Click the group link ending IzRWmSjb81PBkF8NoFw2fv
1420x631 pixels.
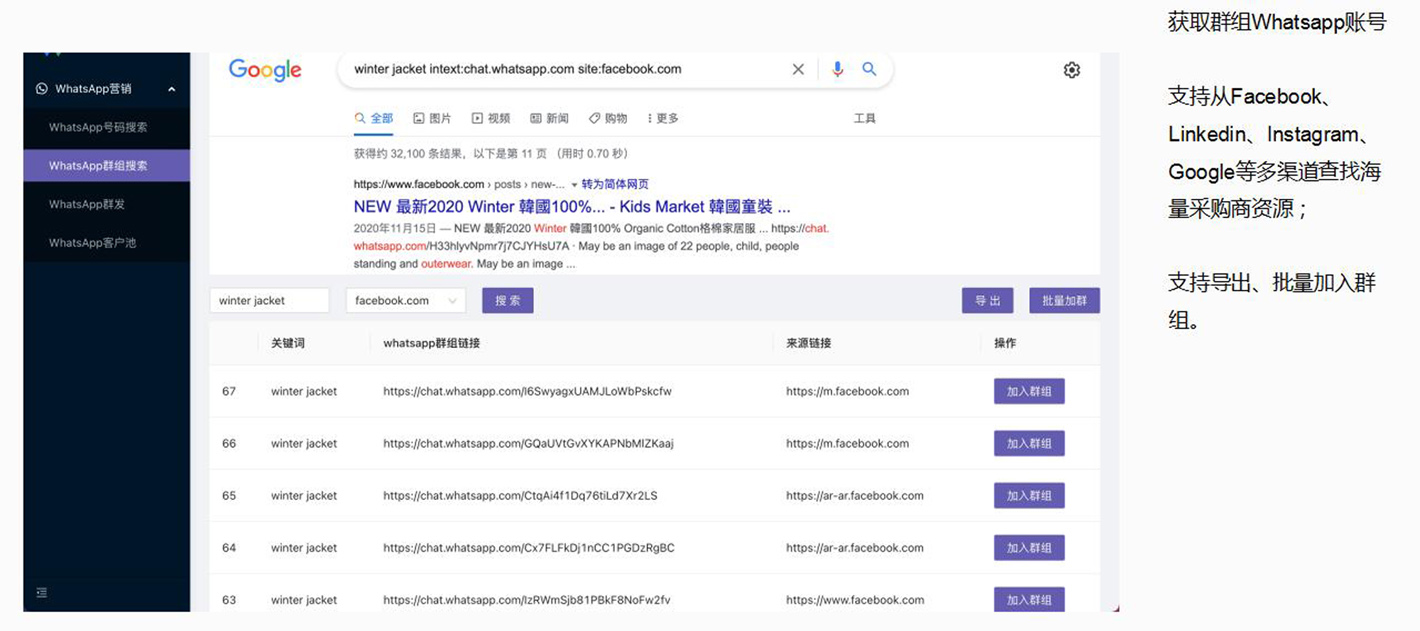point(527,600)
